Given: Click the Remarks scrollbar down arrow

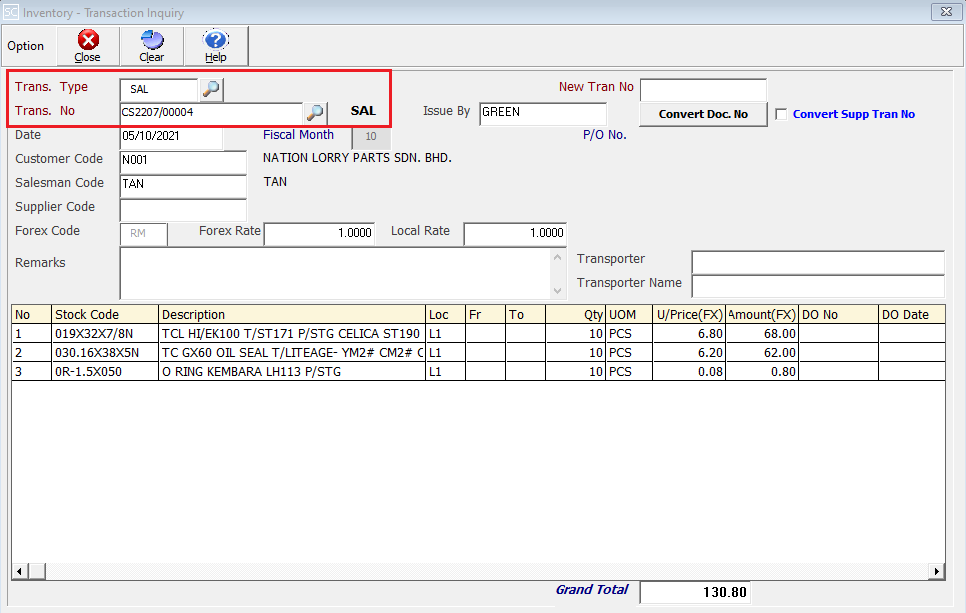Looking at the screenshot, I should [x=558, y=290].
